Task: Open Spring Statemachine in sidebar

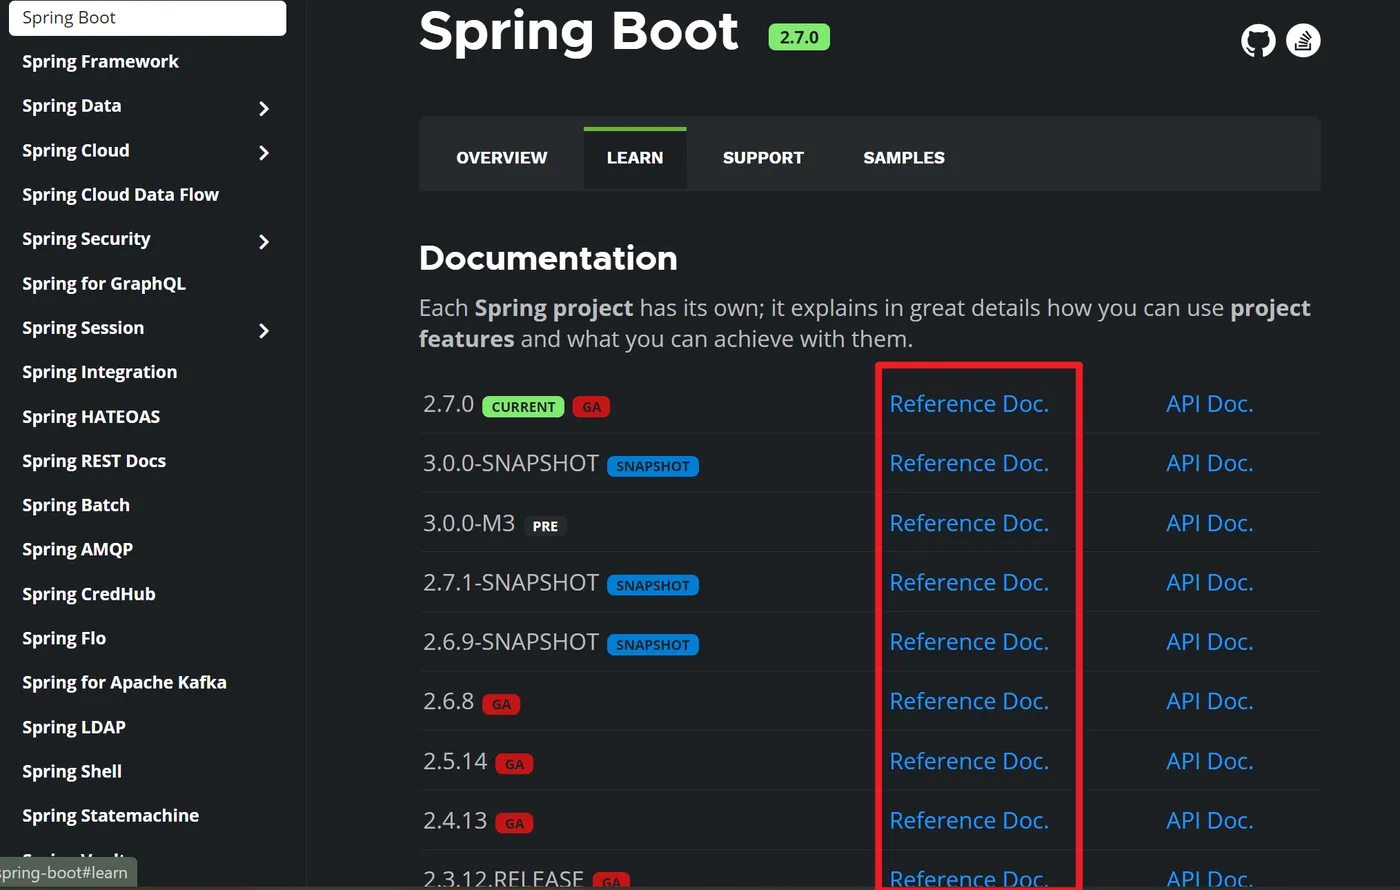Action: click(110, 816)
